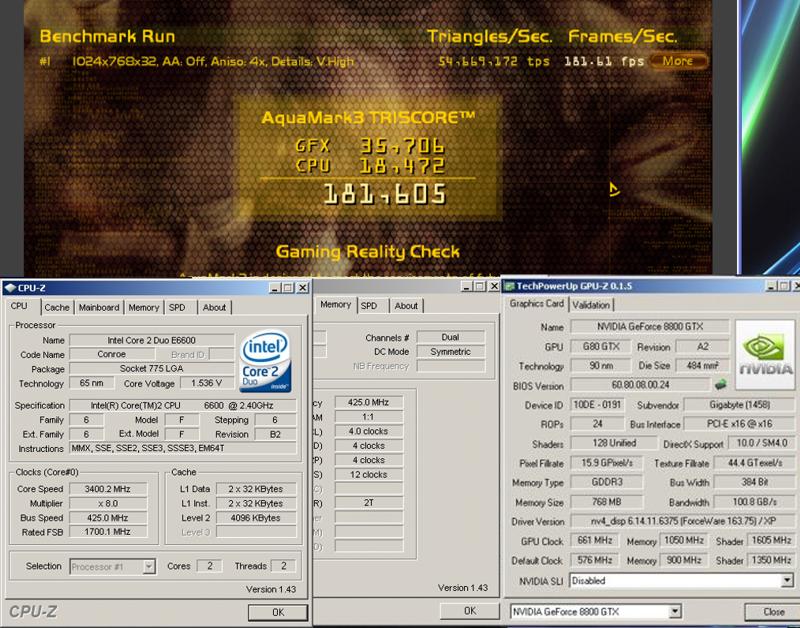
Task: Click the GPU value G80 GTX
Action: point(601,346)
